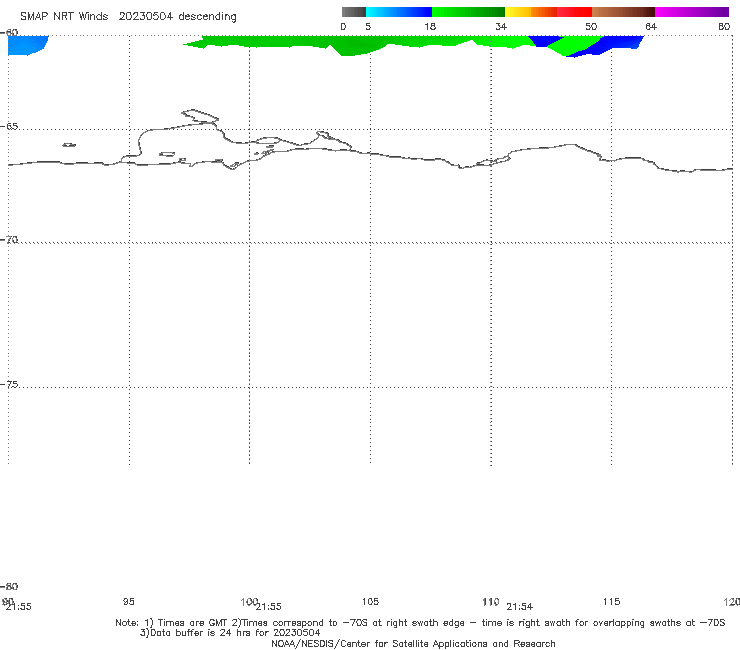This screenshot has height=650, width=740.
Task: Click the gray 0-5 color bar segment
Action: point(354,12)
